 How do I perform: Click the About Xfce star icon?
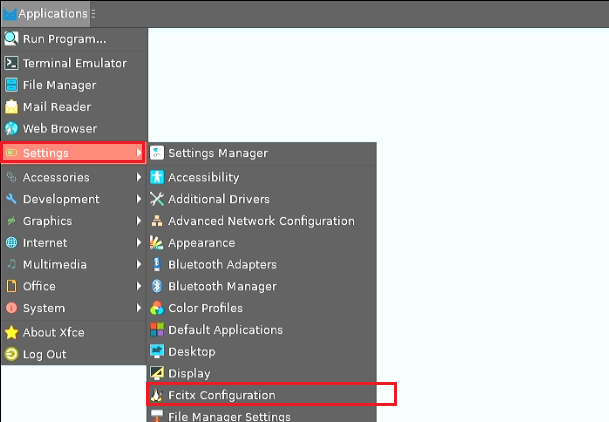point(11,332)
